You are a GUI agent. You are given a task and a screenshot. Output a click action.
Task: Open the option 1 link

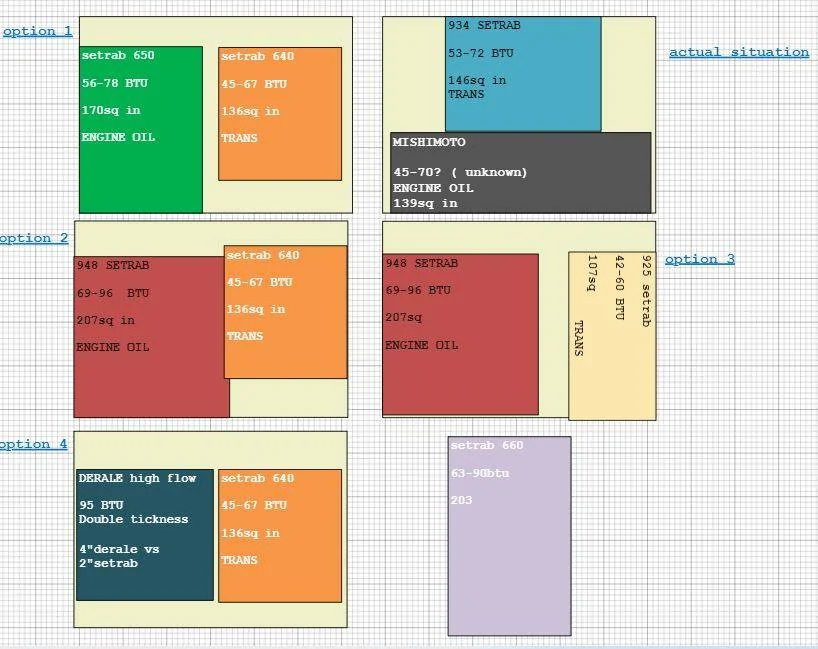(38, 31)
